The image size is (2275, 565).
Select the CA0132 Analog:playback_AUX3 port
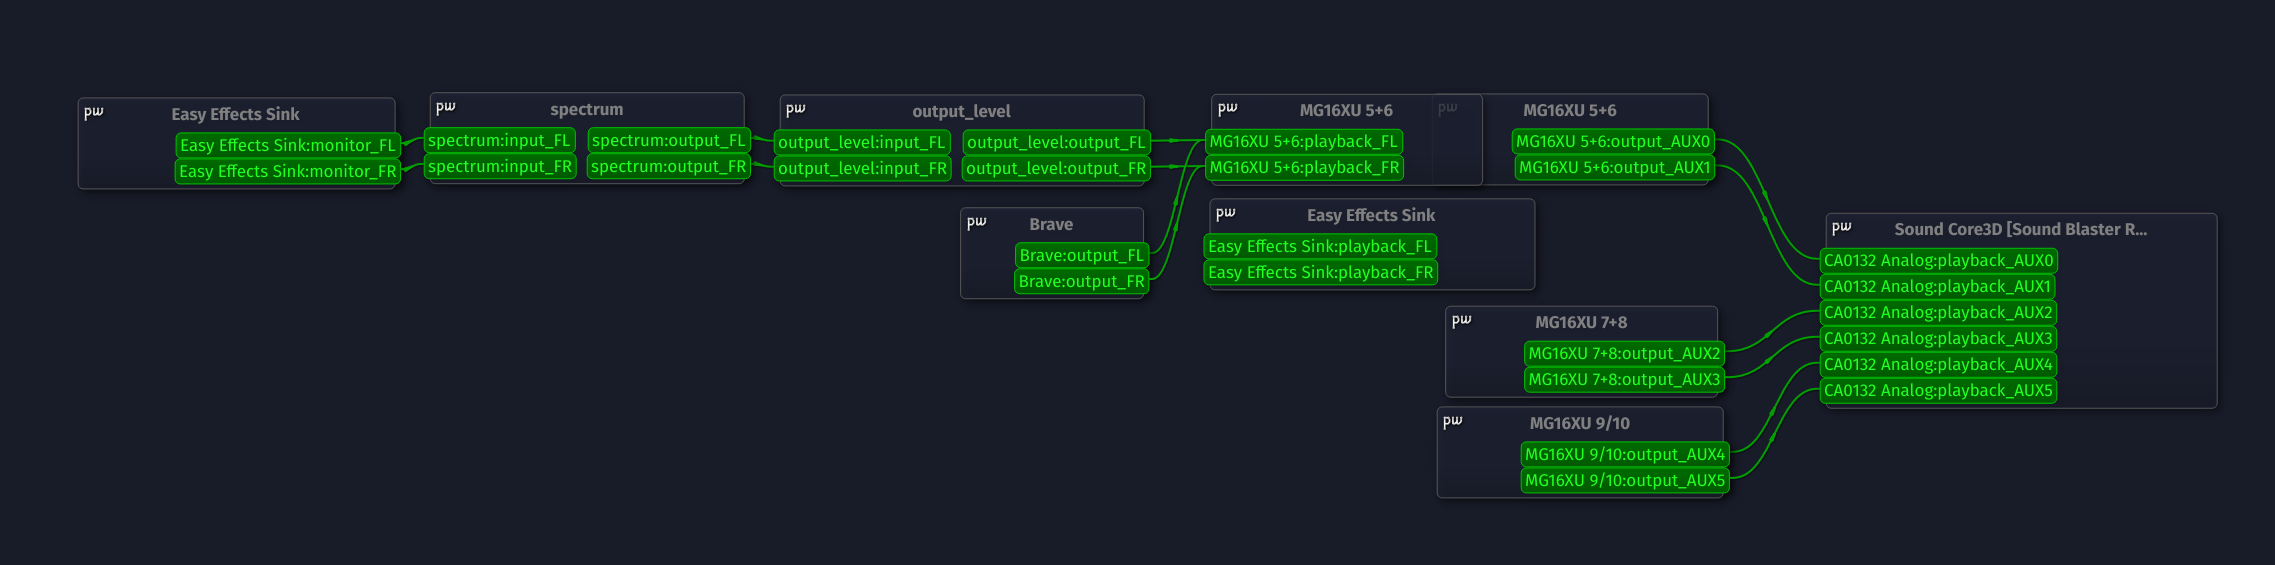pyautogui.click(x=1939, y=338)
